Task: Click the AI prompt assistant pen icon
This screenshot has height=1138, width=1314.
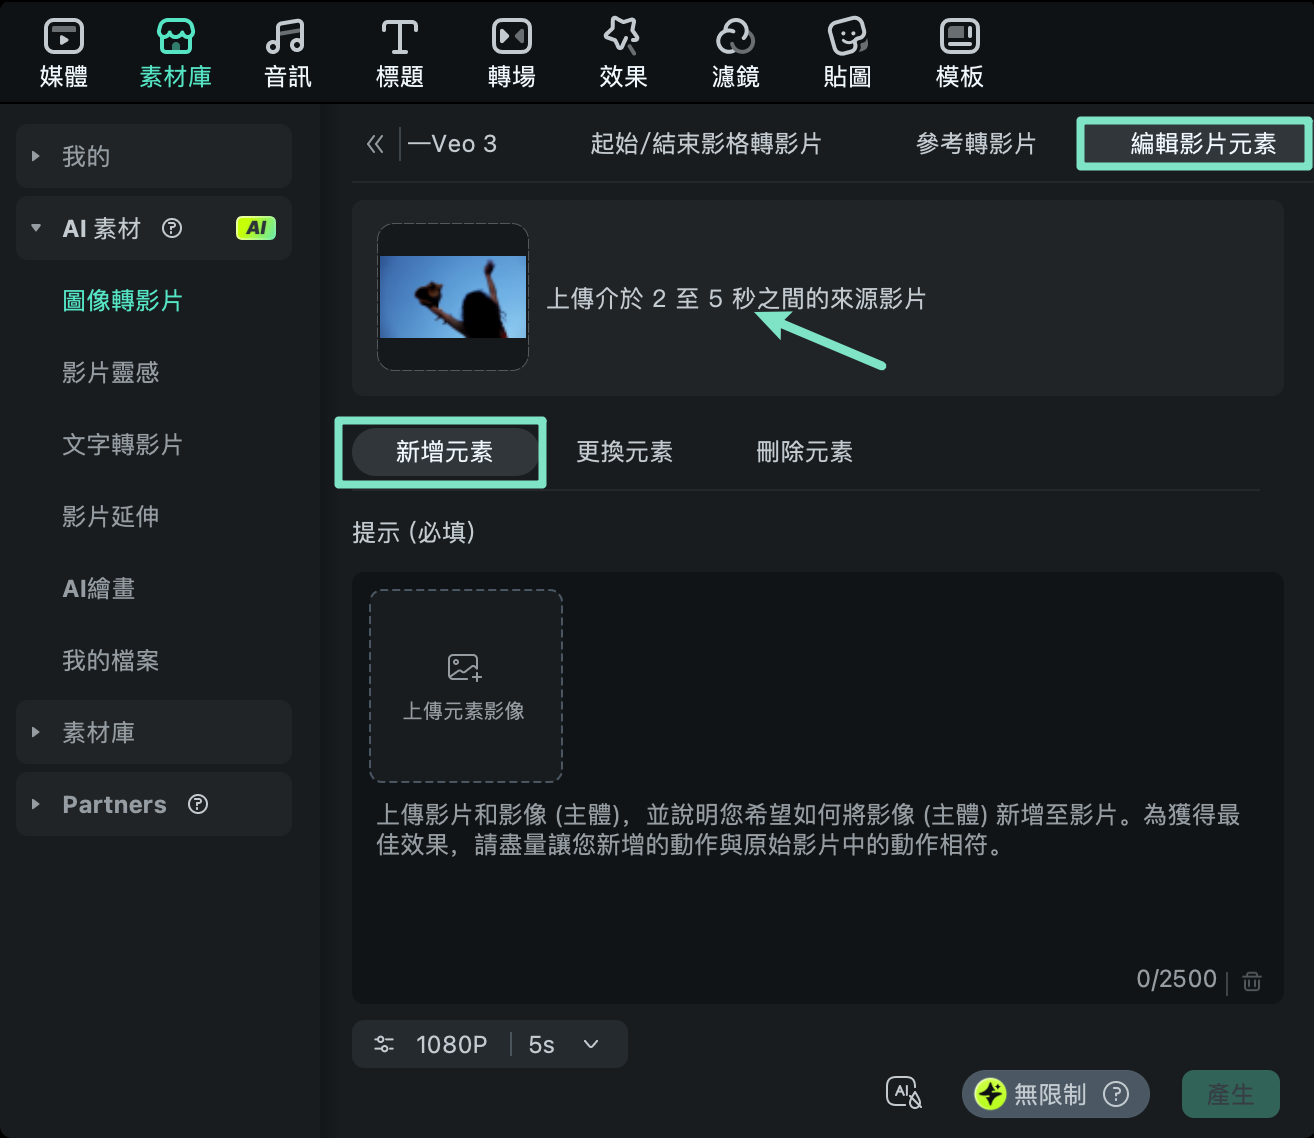Action: [903, 1092]
